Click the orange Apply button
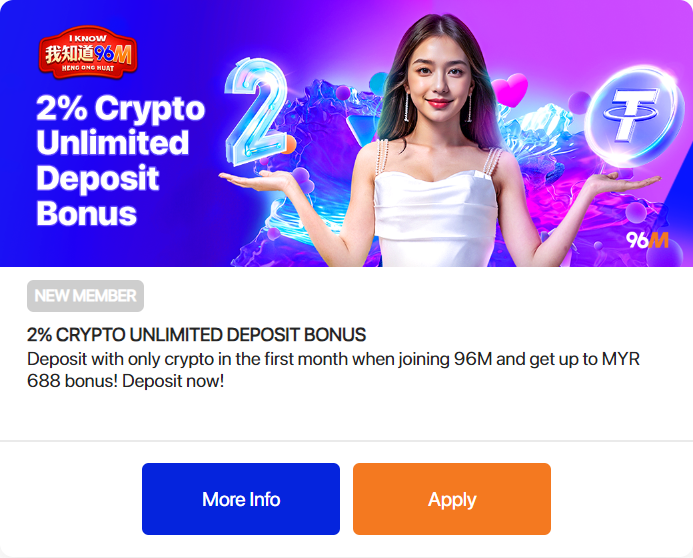Viewport: 693px width, 558px height. pos(452,499)
